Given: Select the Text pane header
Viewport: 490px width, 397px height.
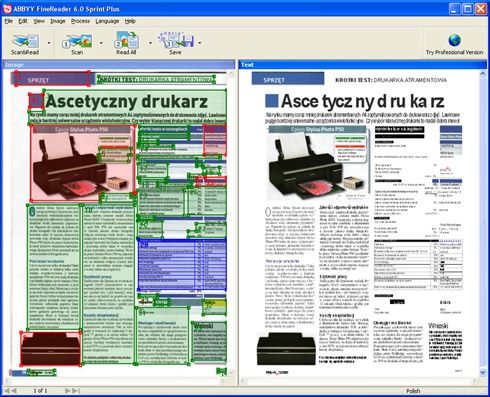Looking at the screenshot, I should (363, 65).
